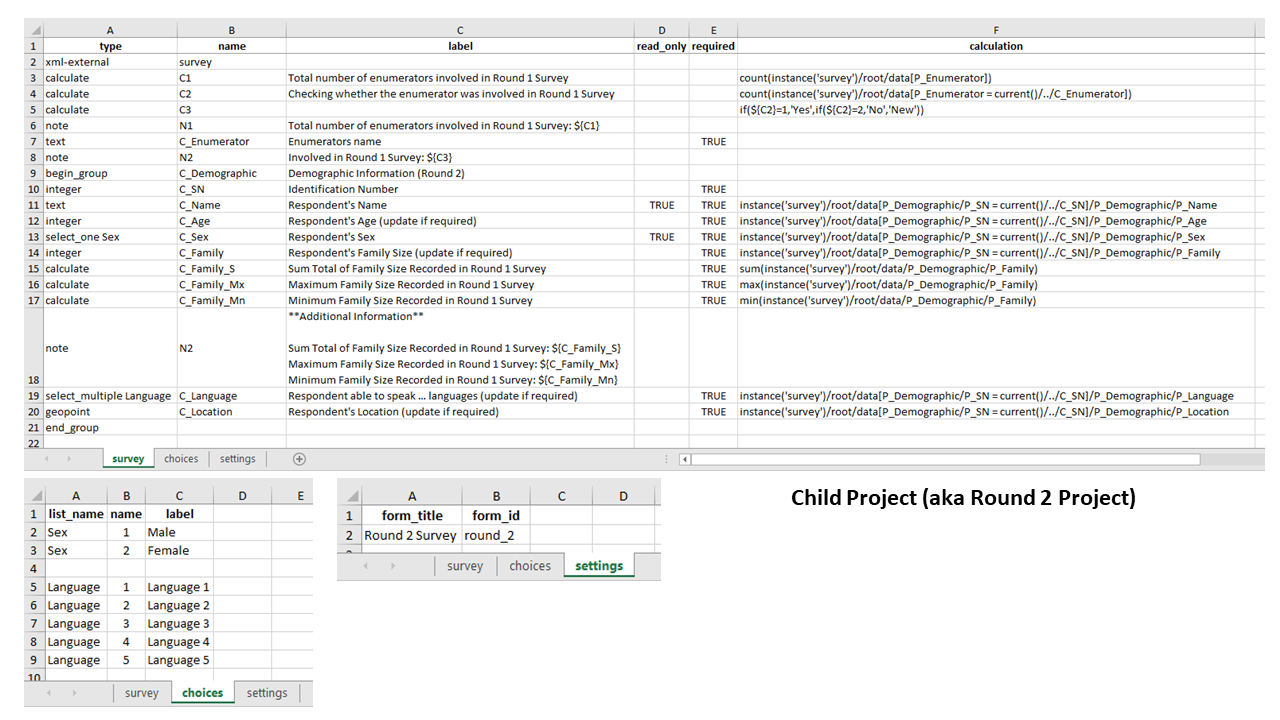Screen dimensions: 1280x720
Task: Click the left sheet-tab scroll arrow in top workbook
Action: tap(48, 458)
